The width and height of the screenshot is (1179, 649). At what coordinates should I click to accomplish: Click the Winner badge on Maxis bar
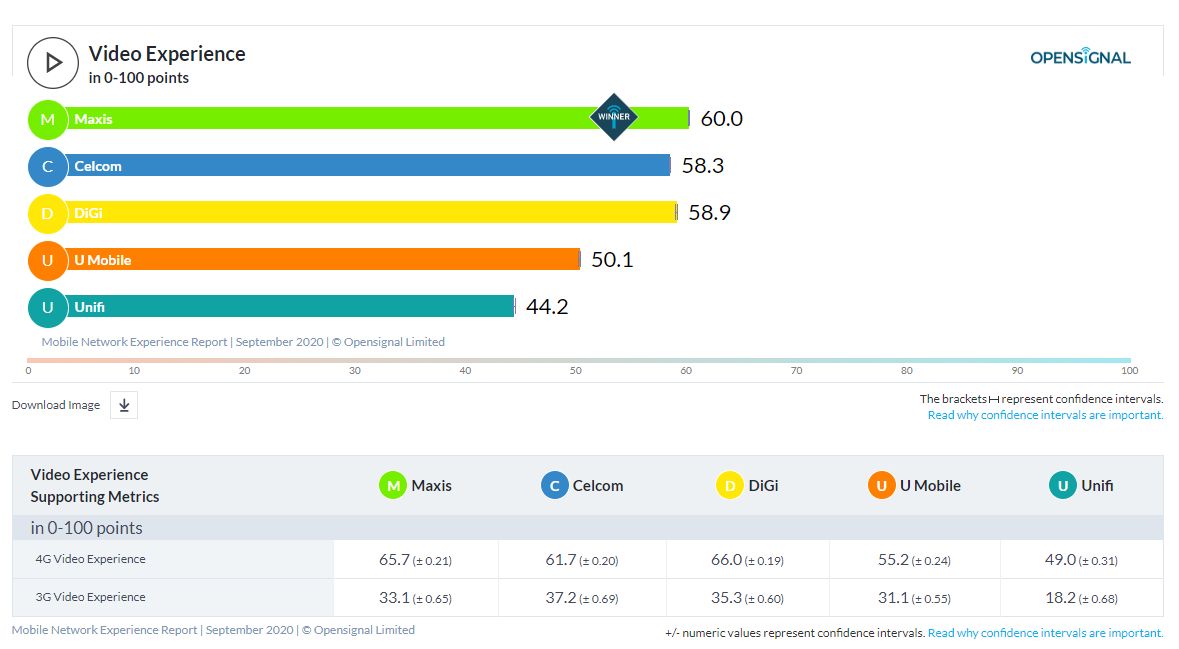click(613, 117)
